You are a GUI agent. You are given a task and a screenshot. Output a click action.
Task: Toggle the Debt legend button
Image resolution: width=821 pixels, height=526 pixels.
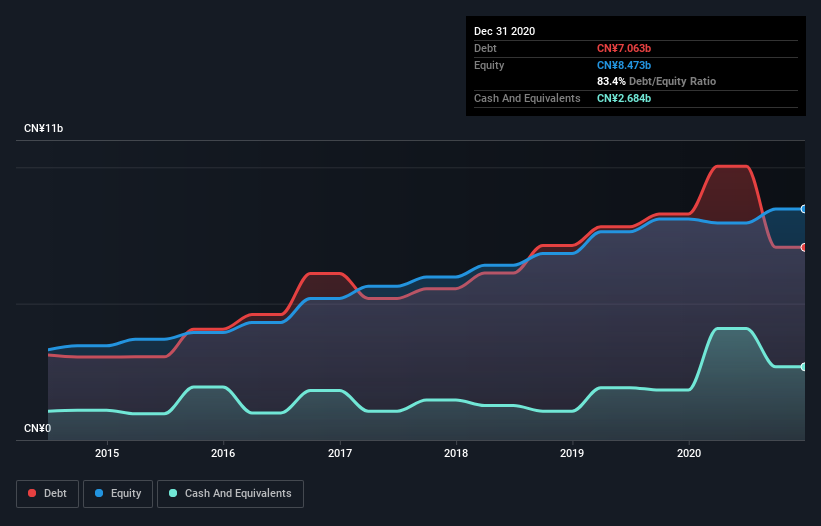[x=48, y=494]
